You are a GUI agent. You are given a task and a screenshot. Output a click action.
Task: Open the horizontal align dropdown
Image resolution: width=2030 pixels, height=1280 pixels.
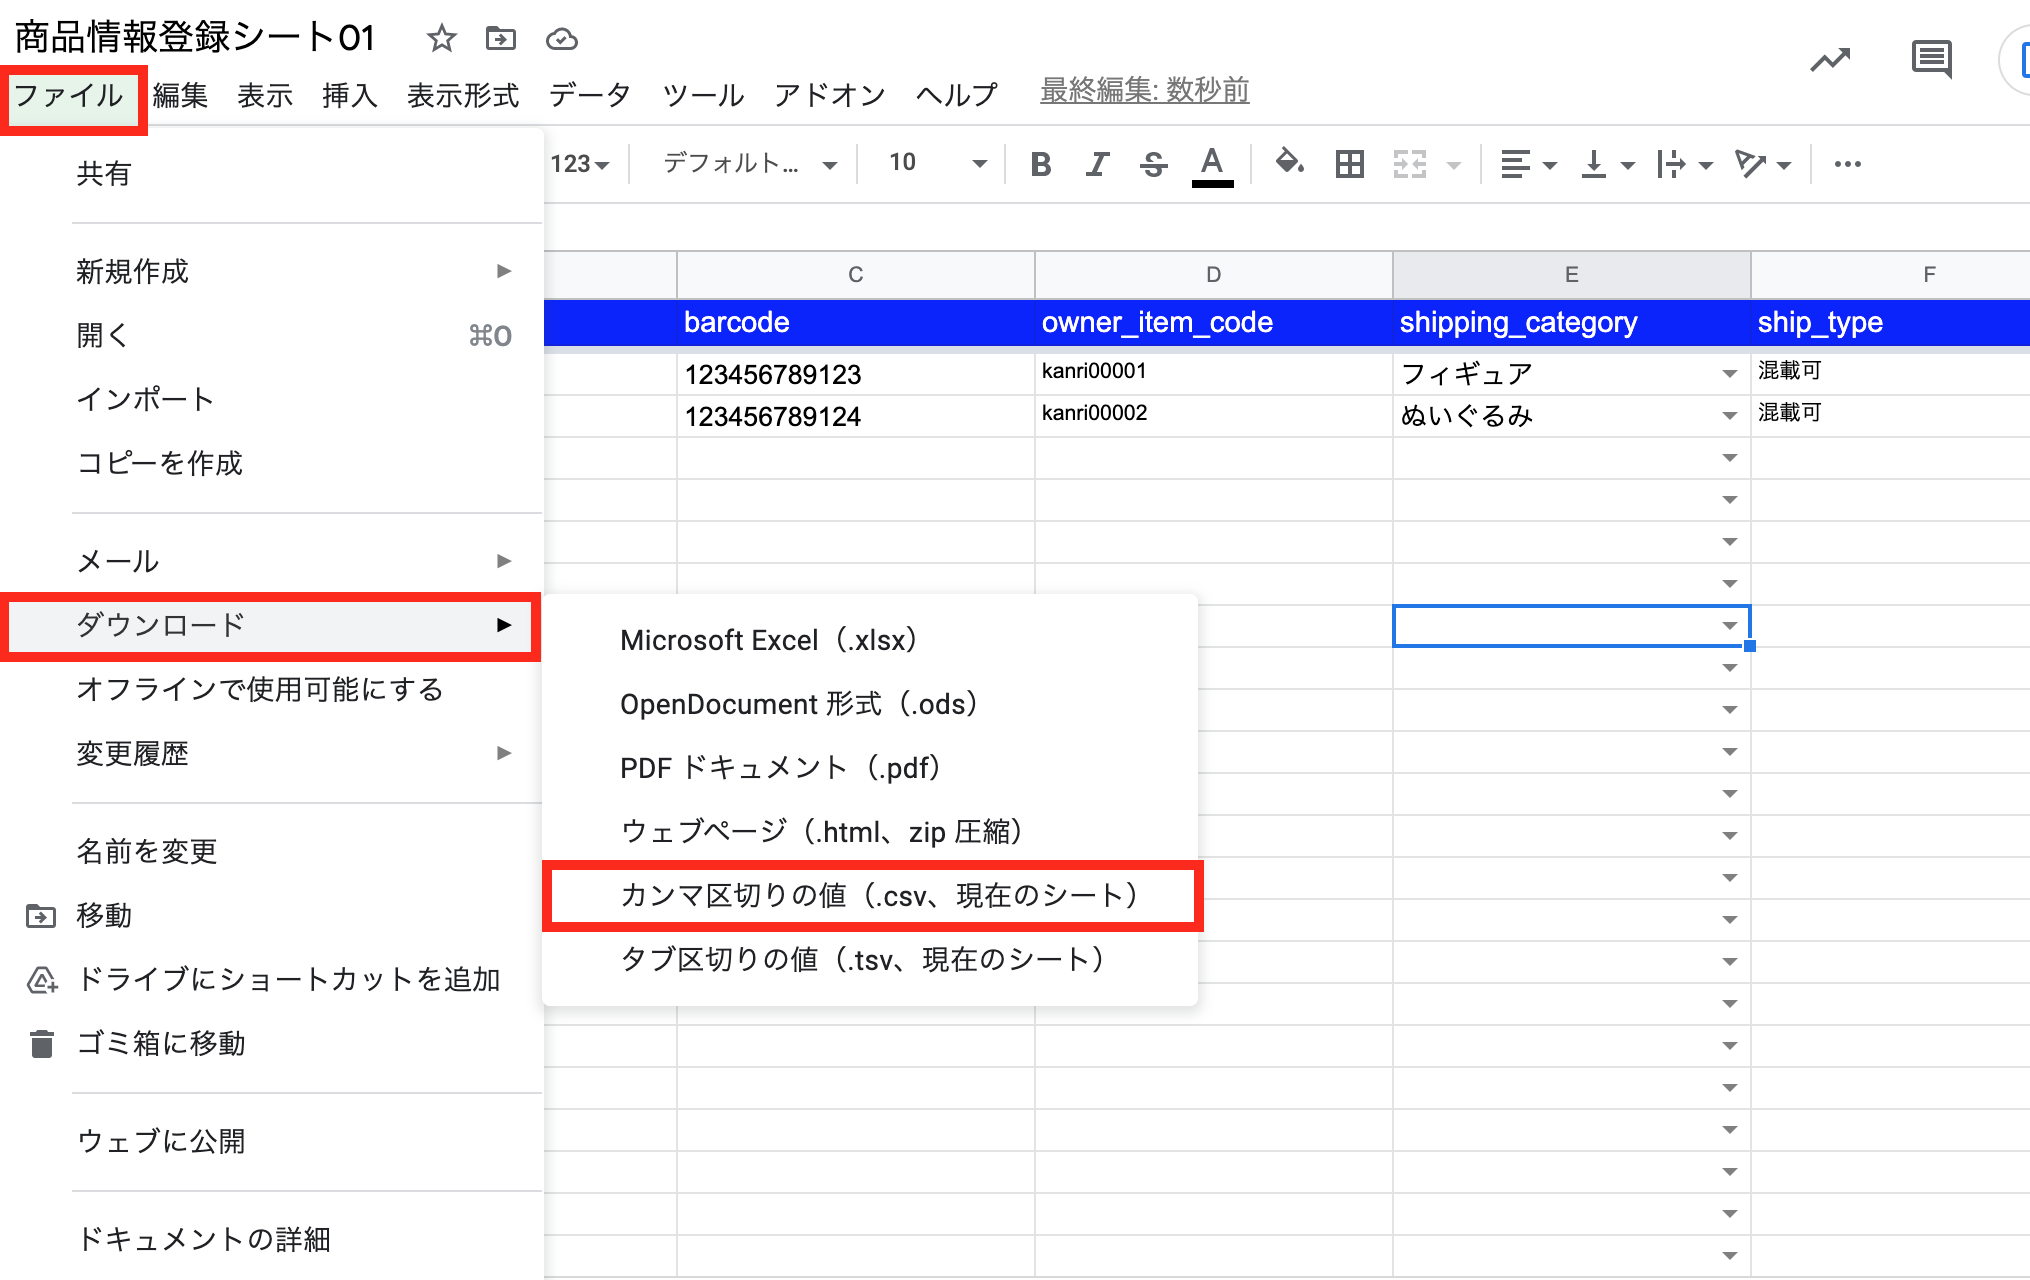(1528, 164)
